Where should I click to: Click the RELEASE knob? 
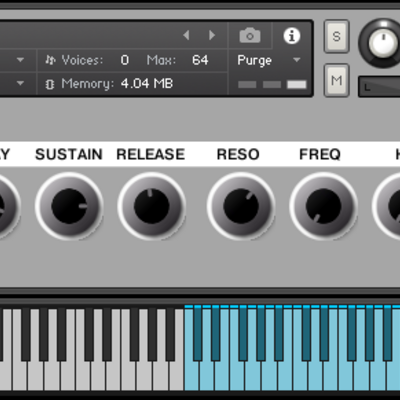151,206
